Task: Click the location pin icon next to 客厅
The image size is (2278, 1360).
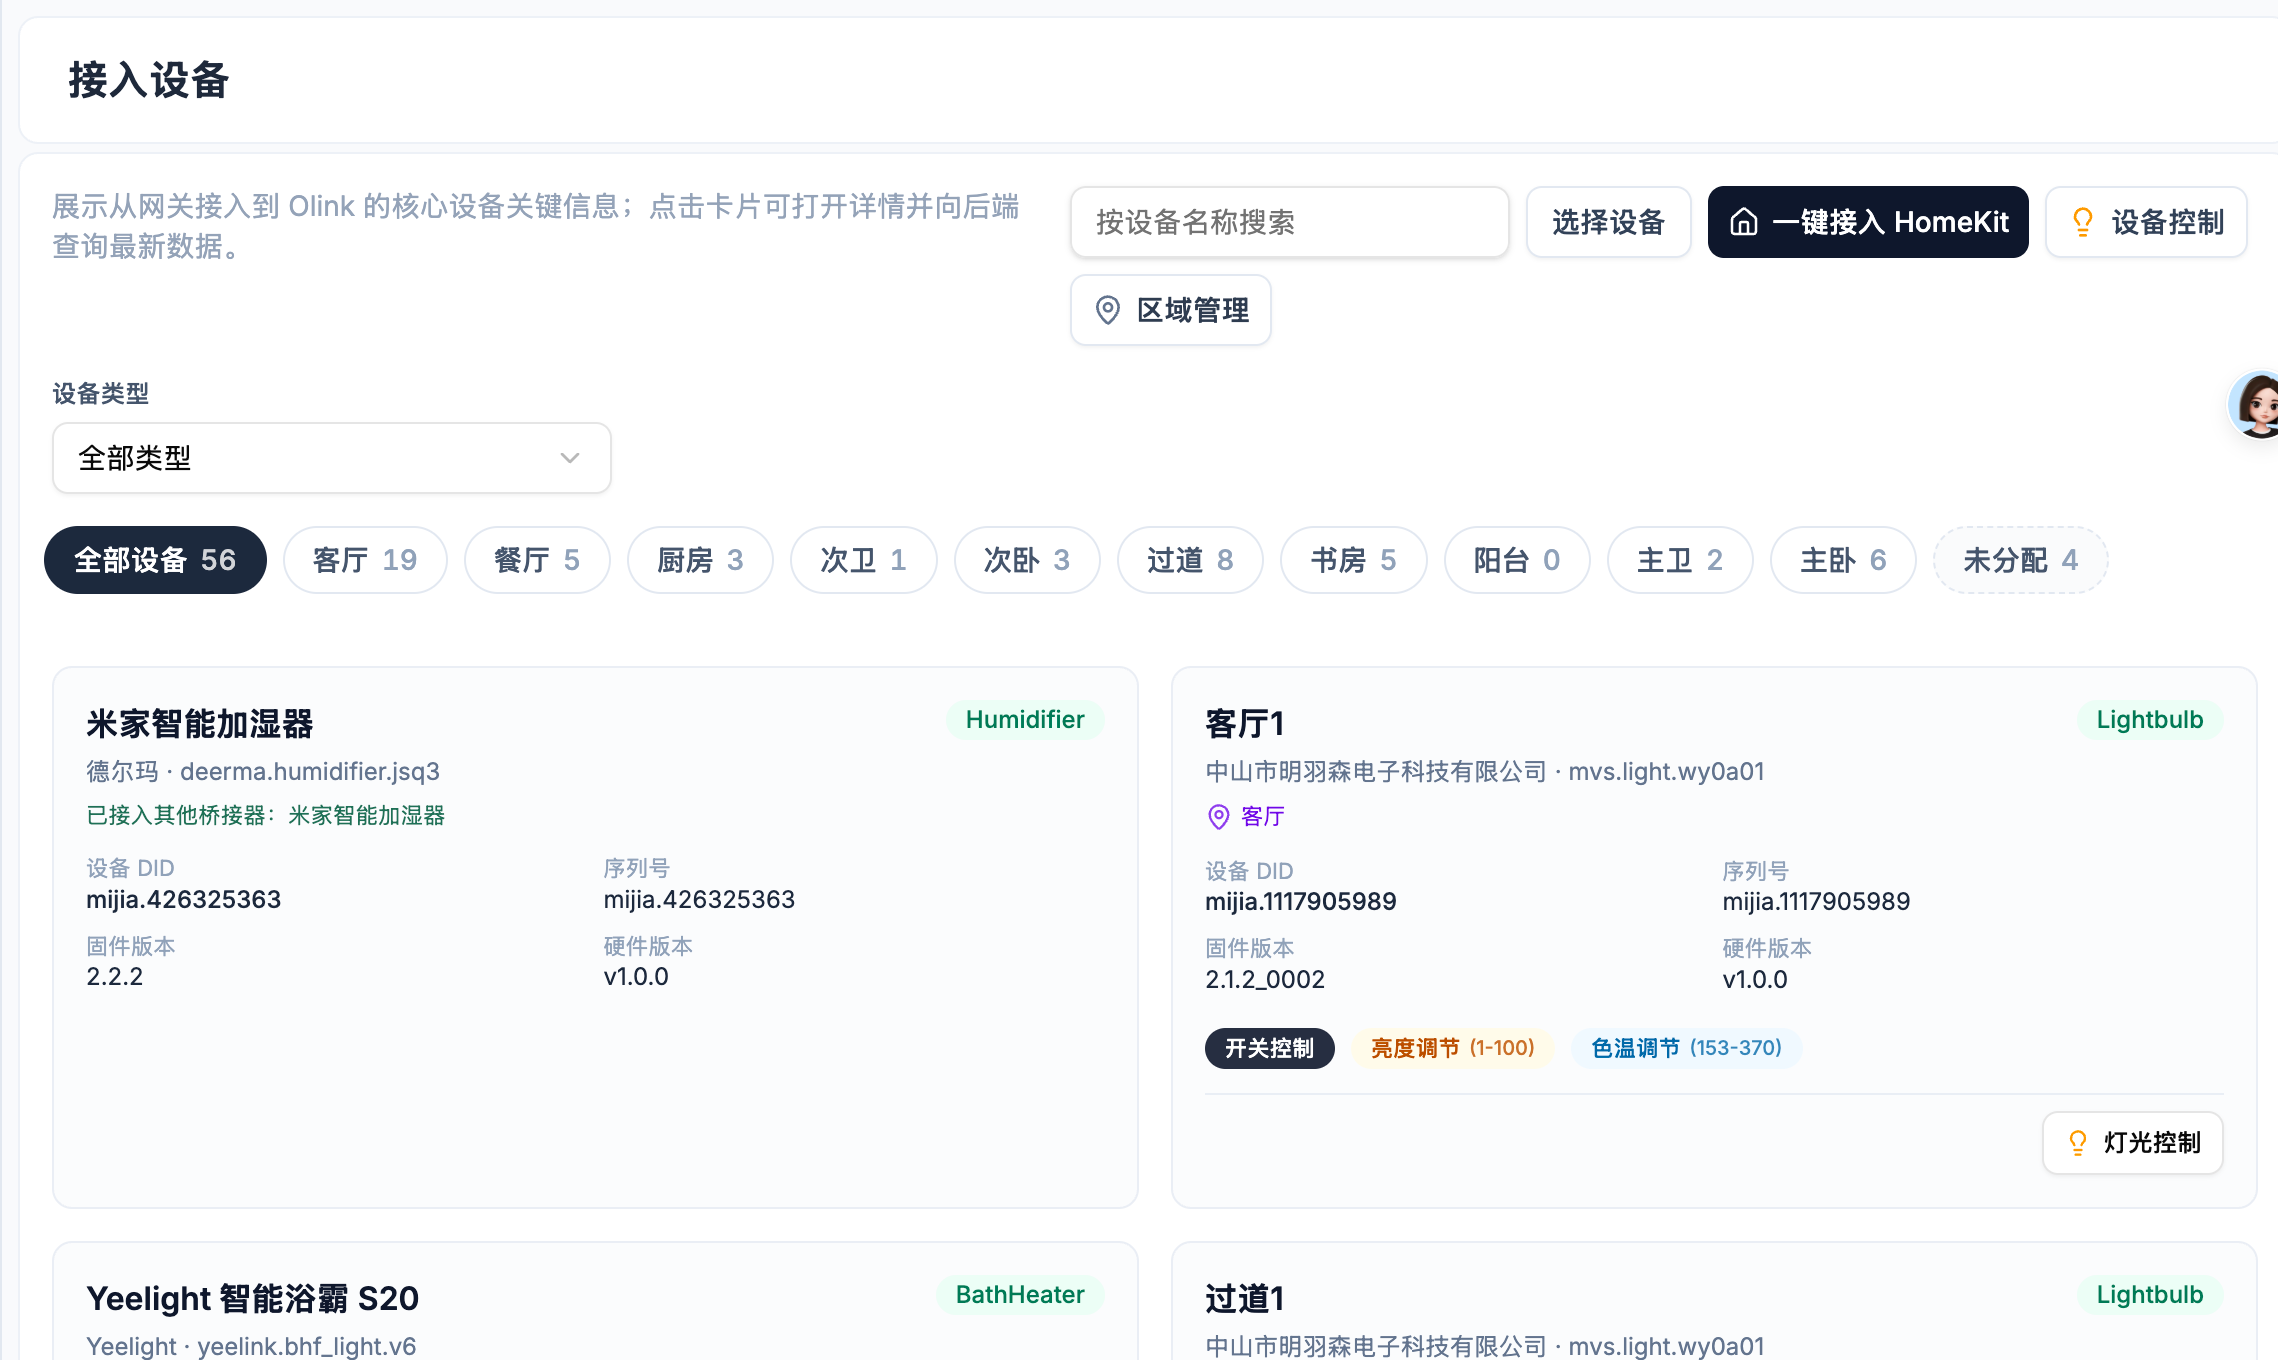Action: (x=1219, y=817)
